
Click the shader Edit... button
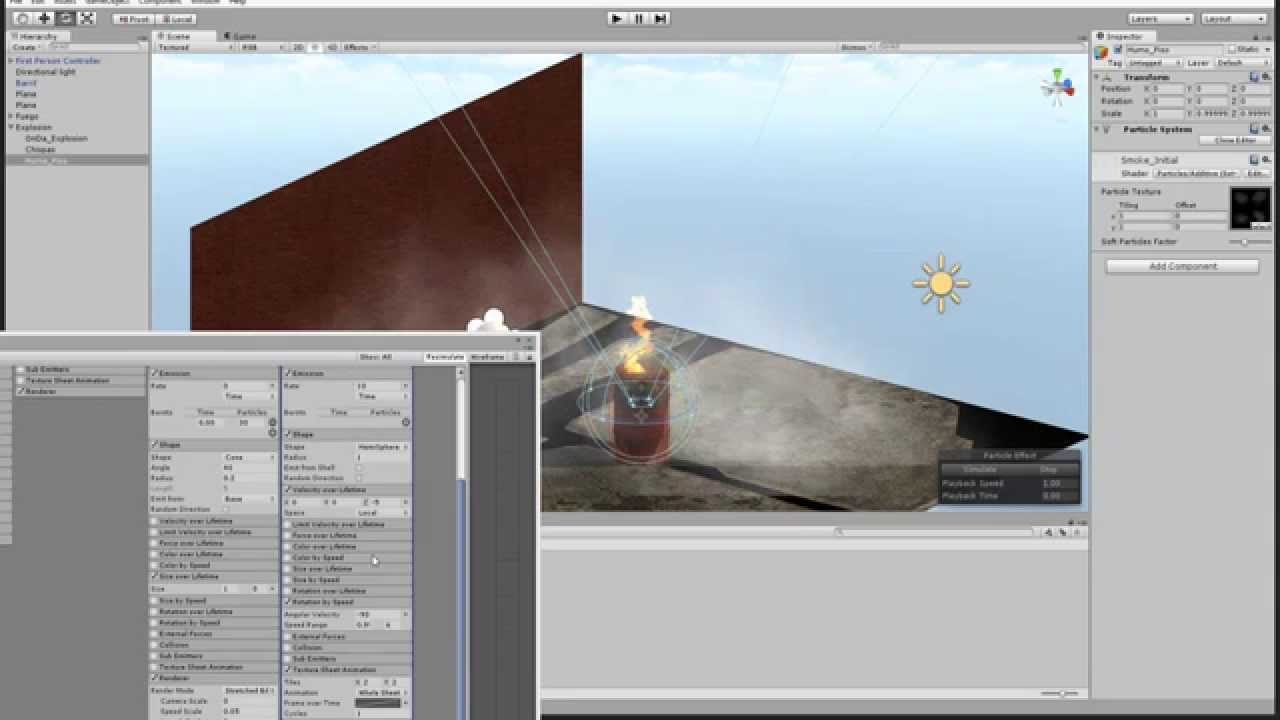(1256, 173)
